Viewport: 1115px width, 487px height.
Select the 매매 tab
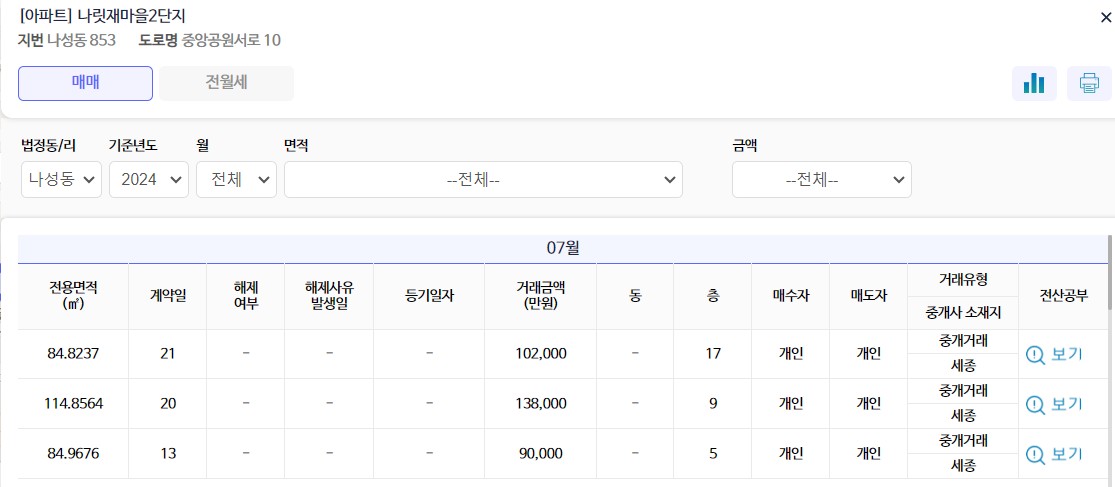[85, 83]
